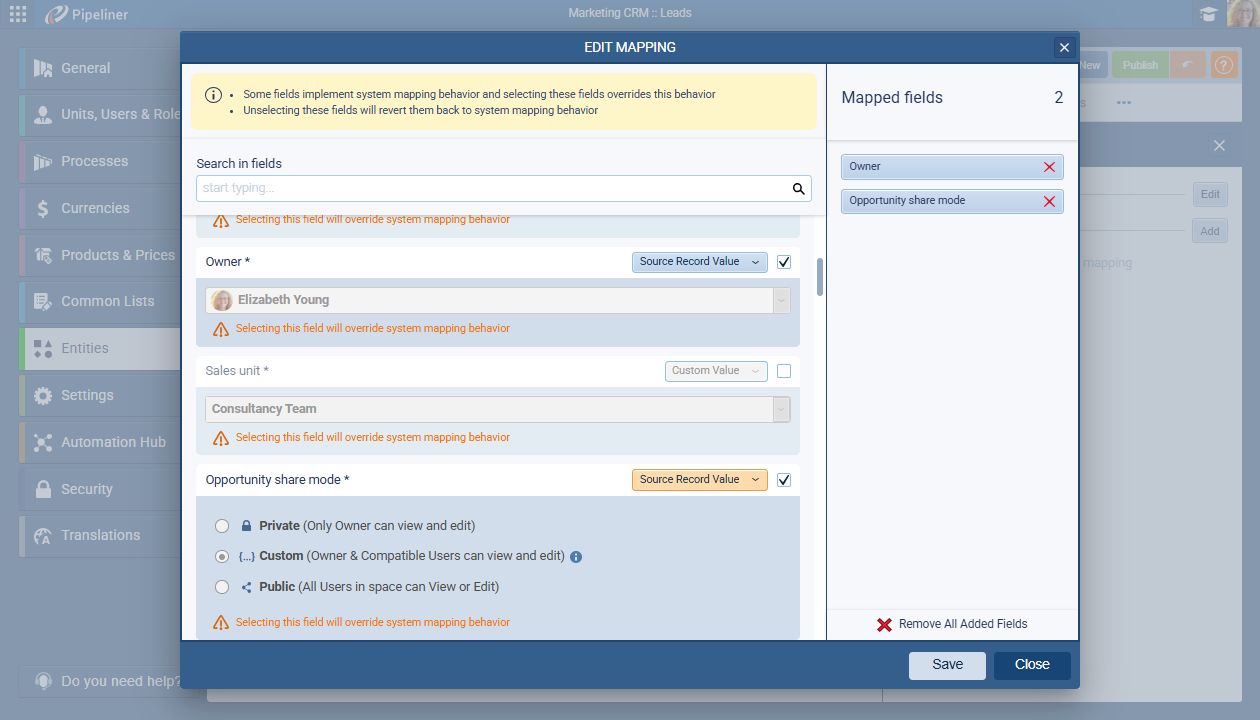Save the mapping changes

[946, 665]
